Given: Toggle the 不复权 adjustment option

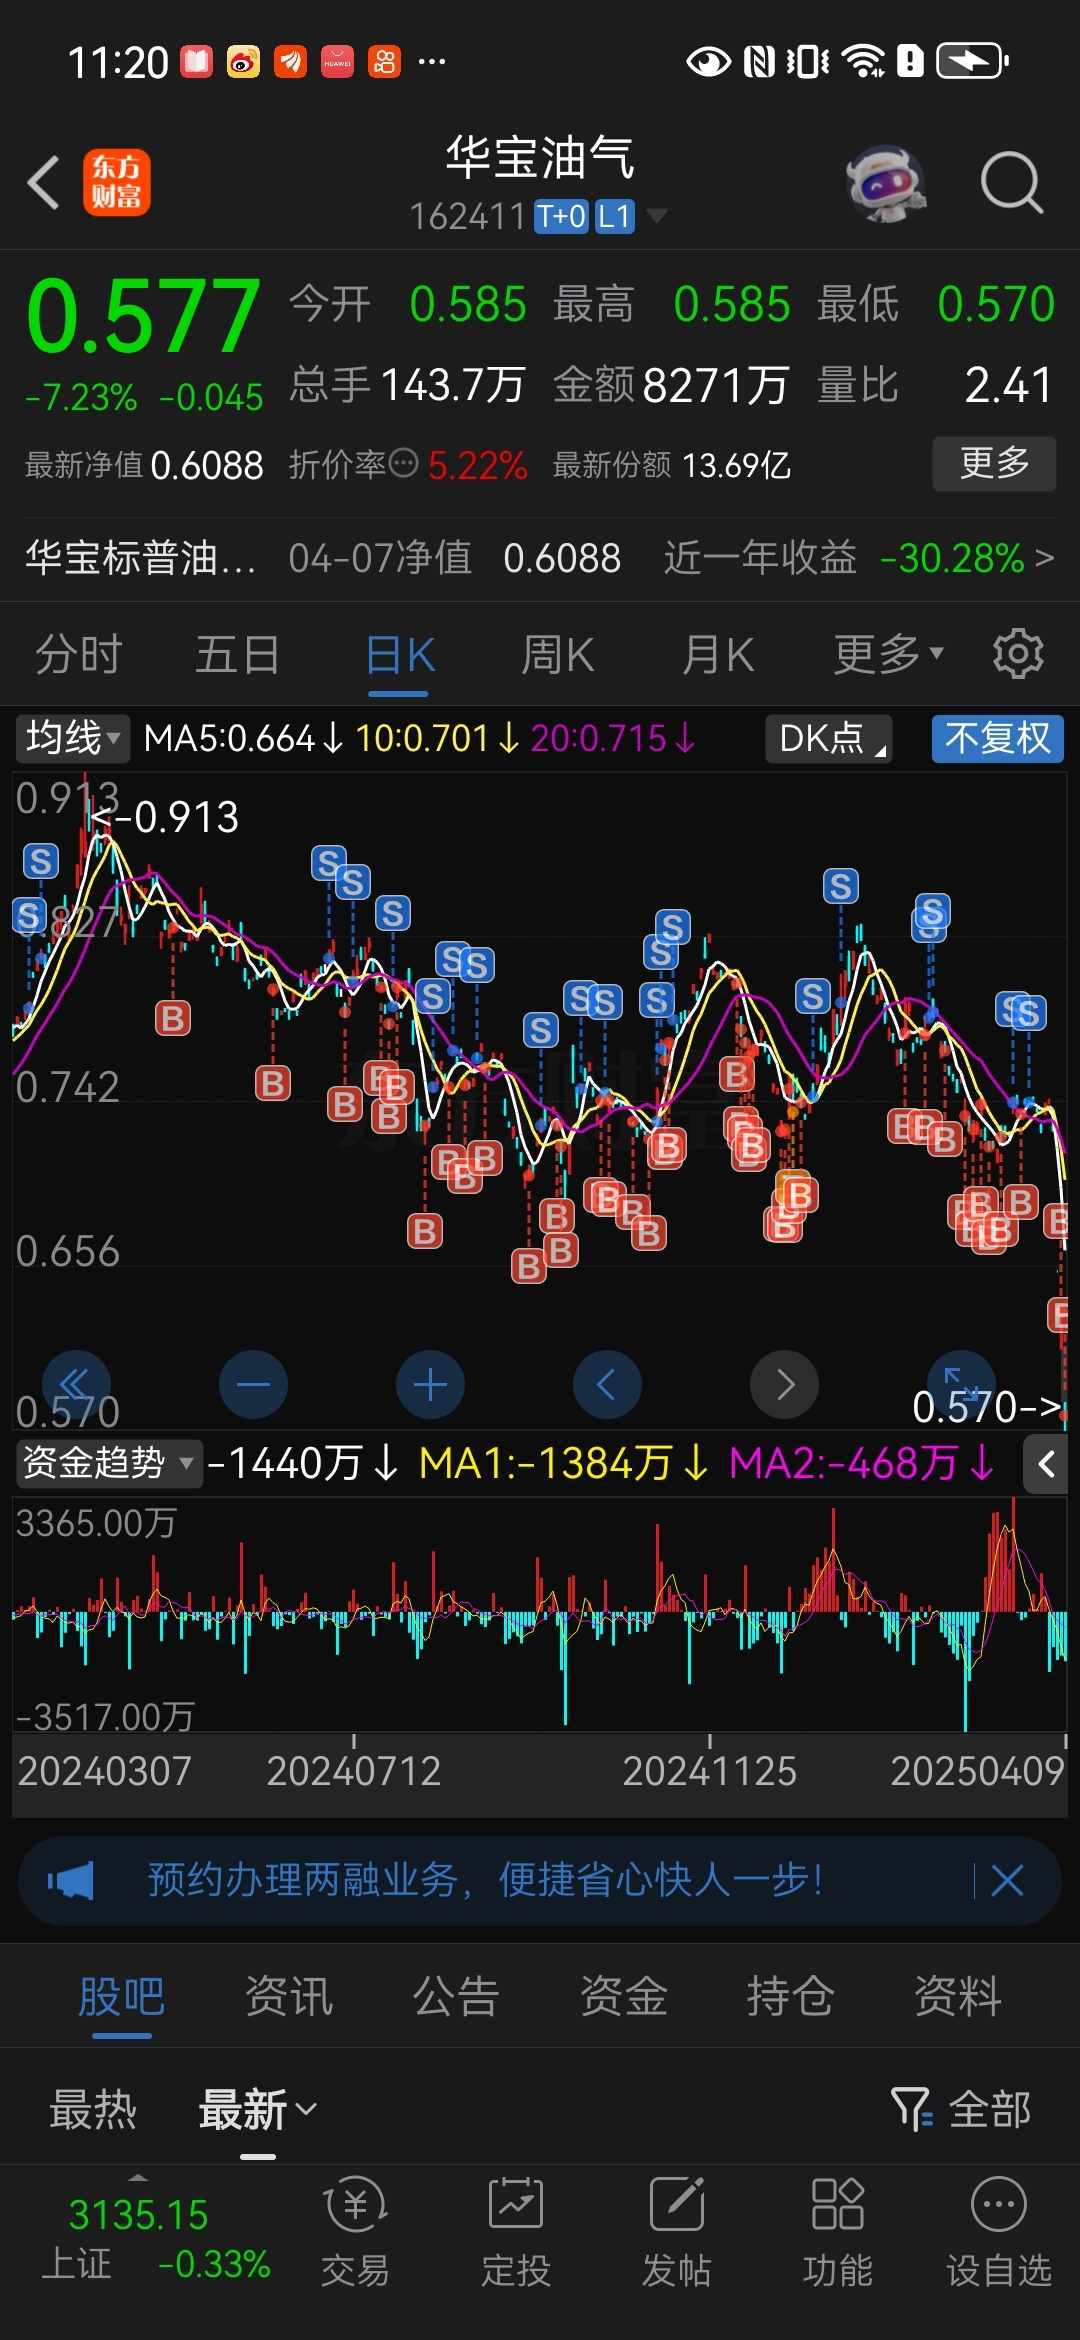Looking at the screenshot, I should point(997,739).
